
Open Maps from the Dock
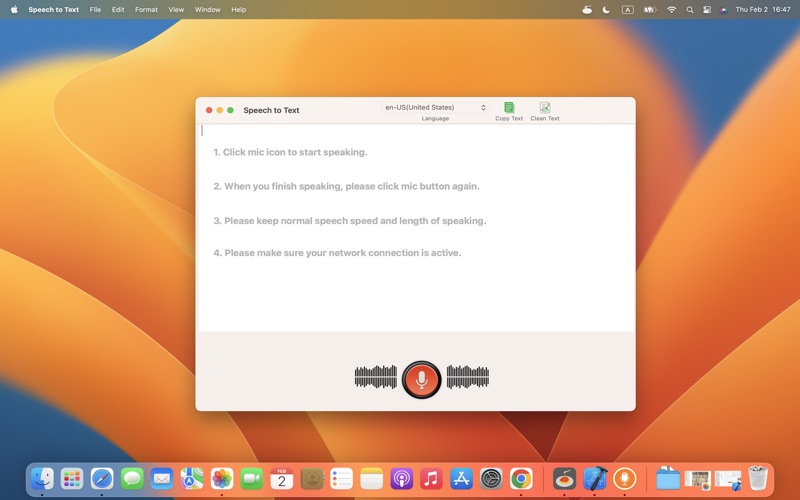coord(192,479)
